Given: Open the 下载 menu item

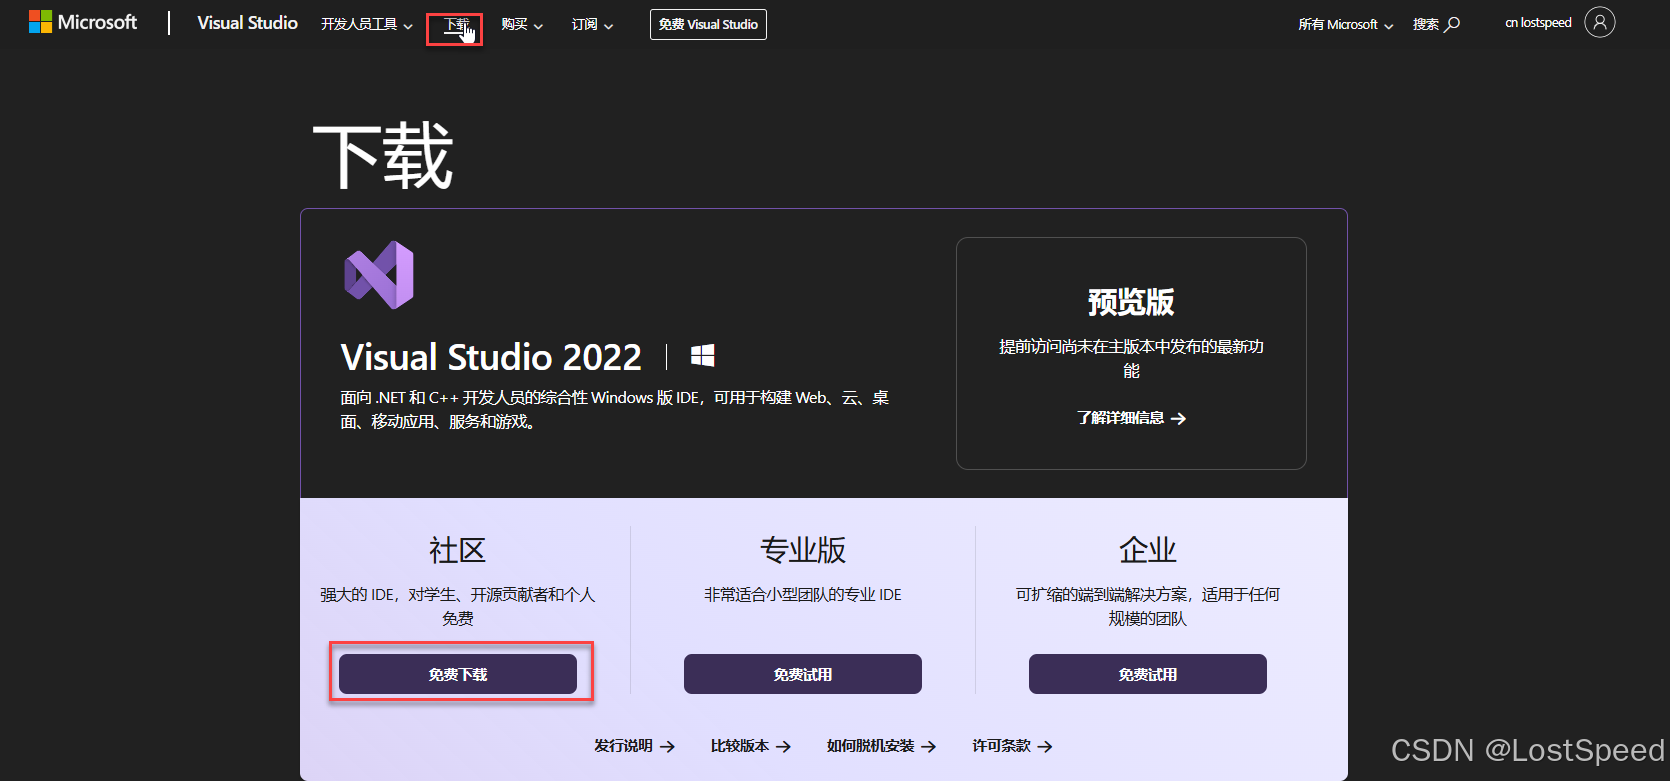Looking at the screenshot, I should click(456, 24).
